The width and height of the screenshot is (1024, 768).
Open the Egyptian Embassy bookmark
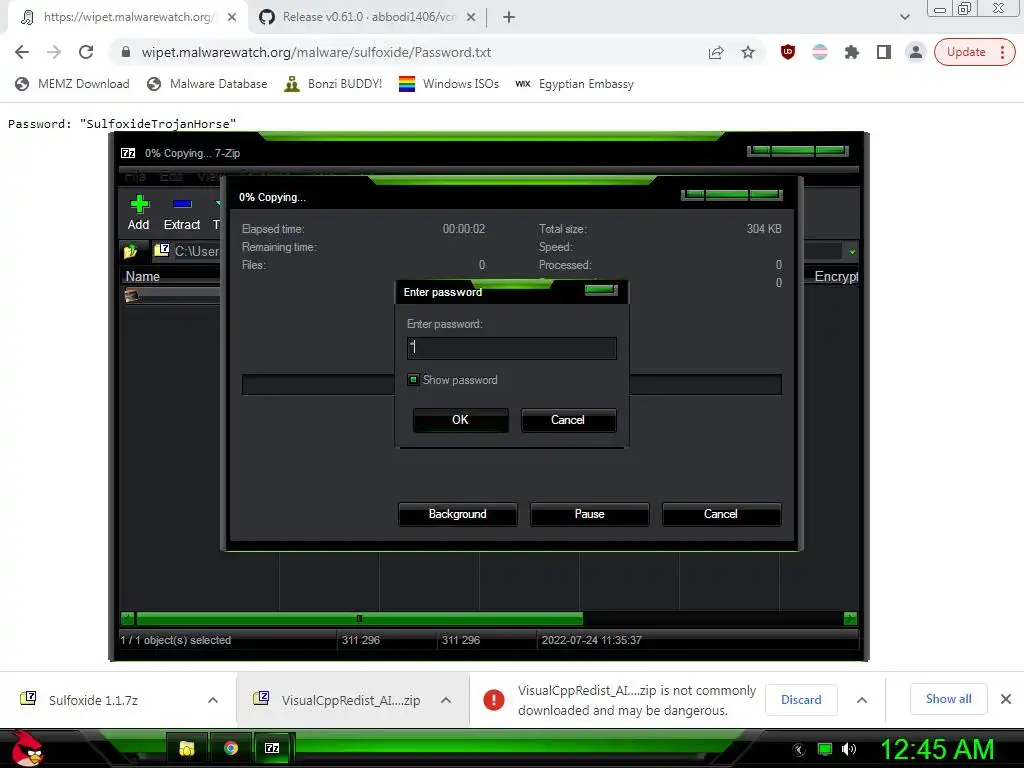tap(575, 84)
